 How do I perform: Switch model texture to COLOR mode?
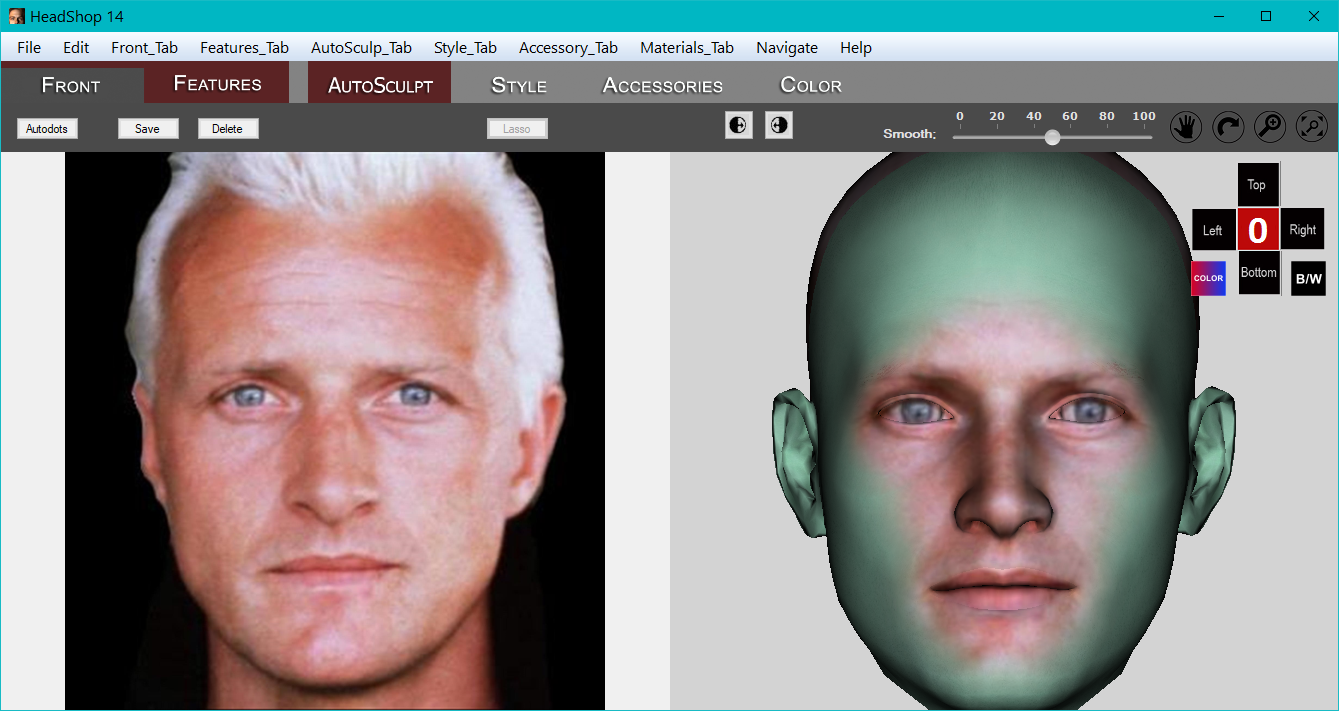1208,278
